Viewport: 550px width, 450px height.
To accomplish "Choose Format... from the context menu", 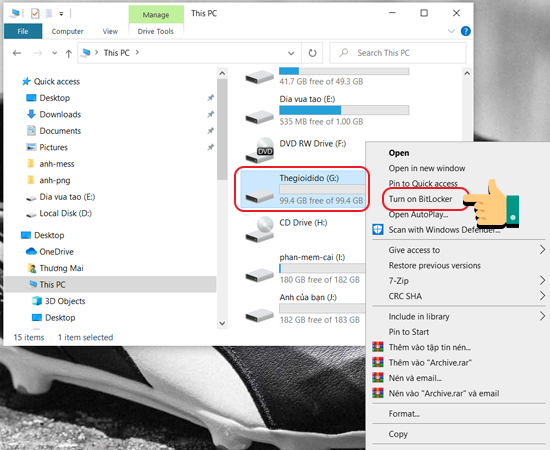I will pos(404,414).
